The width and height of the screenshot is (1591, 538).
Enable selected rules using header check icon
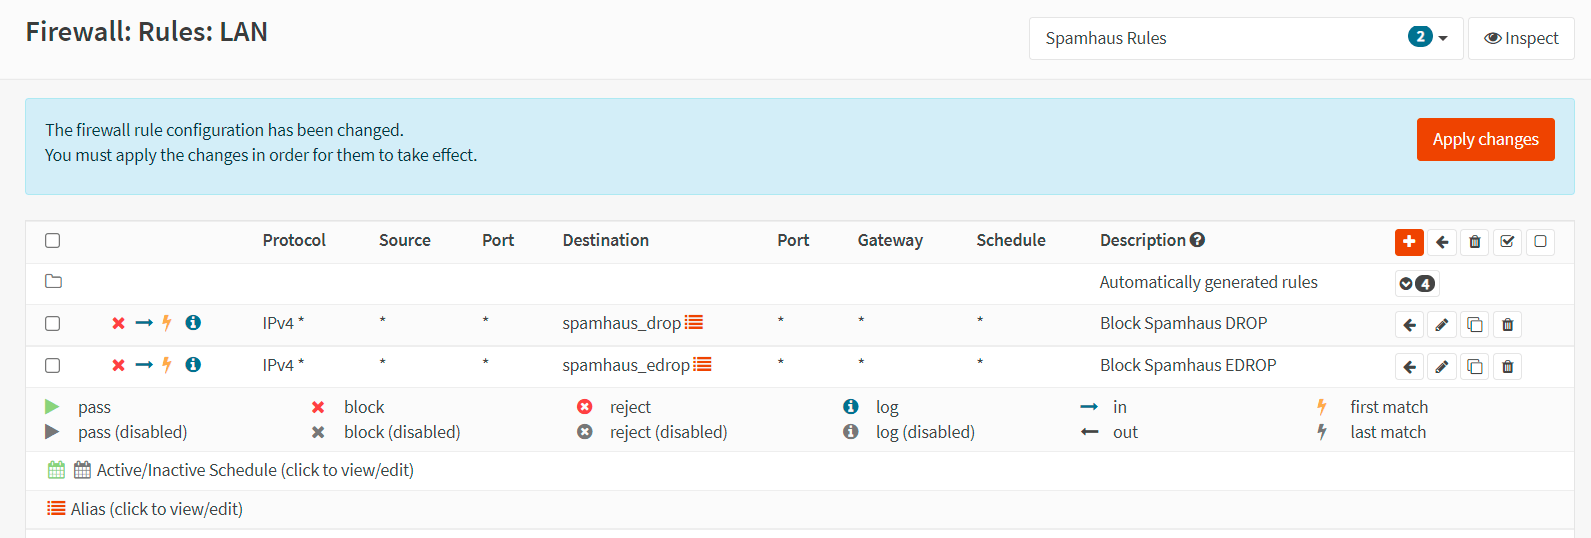(x=1507, y=242)
